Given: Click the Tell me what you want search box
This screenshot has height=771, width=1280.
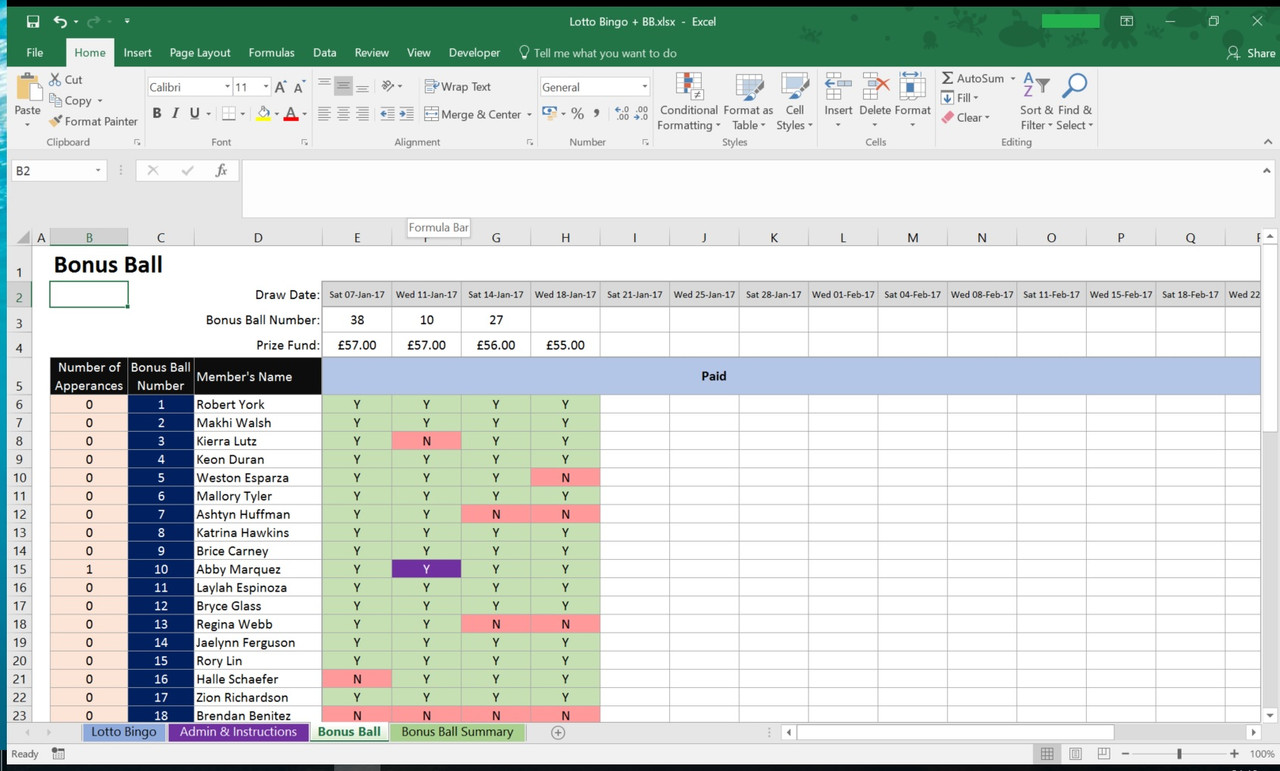Looking at the screenshot, I should click(x=597, y=53).
